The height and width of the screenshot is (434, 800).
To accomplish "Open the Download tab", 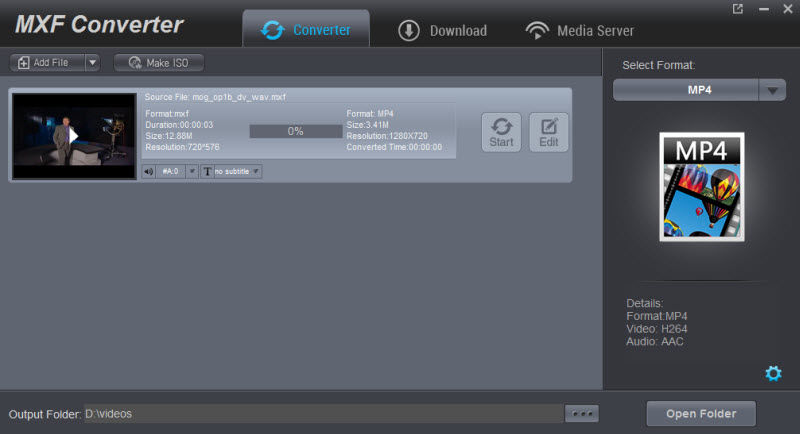I will coord(442,31).
